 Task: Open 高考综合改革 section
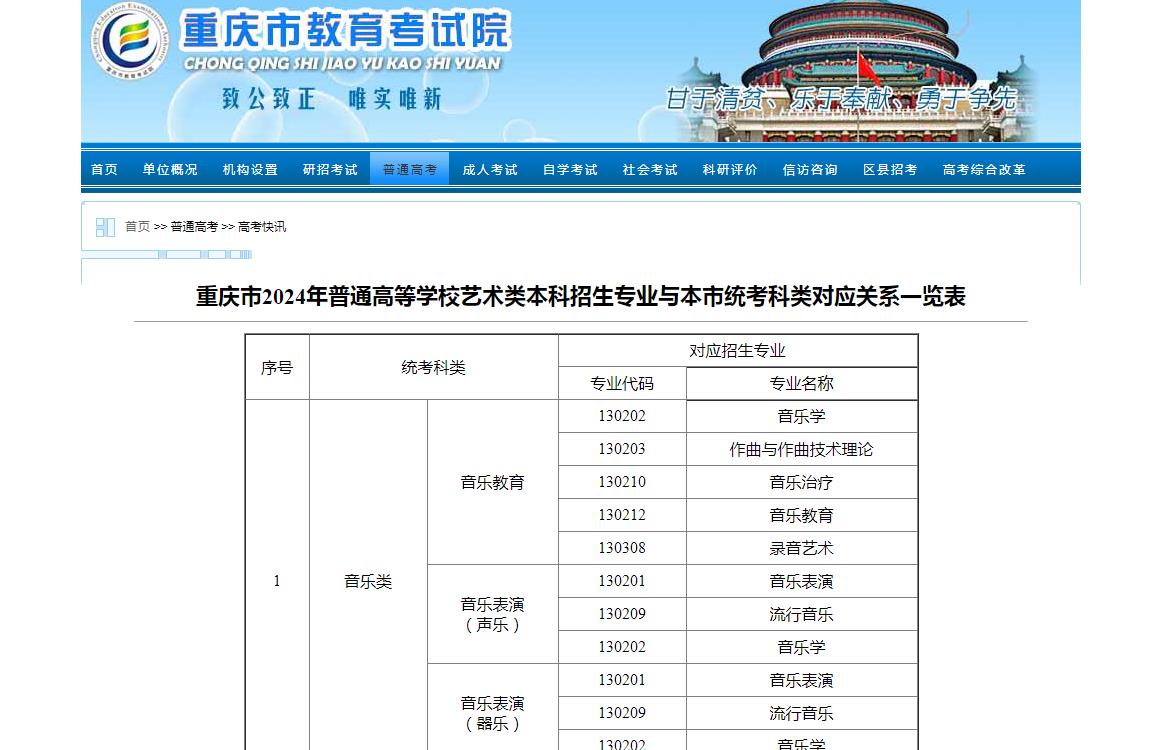coord(984,169)
